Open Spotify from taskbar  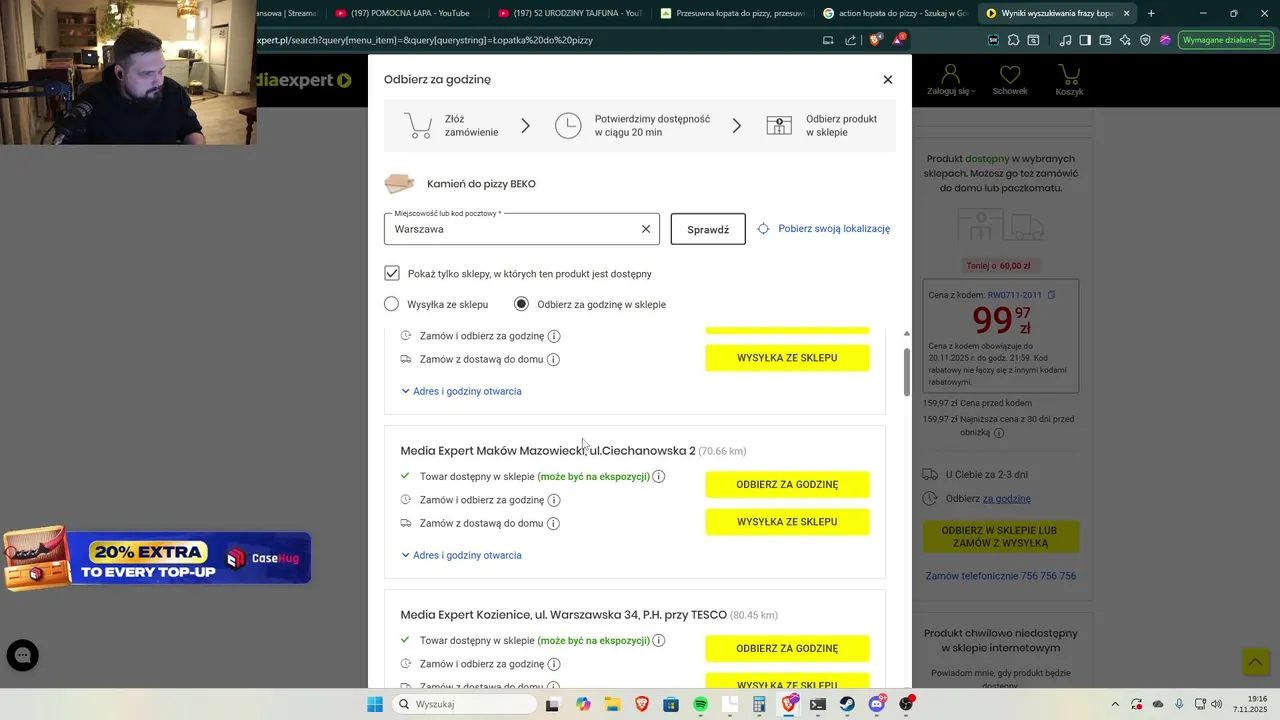click(x=700, y=704)
